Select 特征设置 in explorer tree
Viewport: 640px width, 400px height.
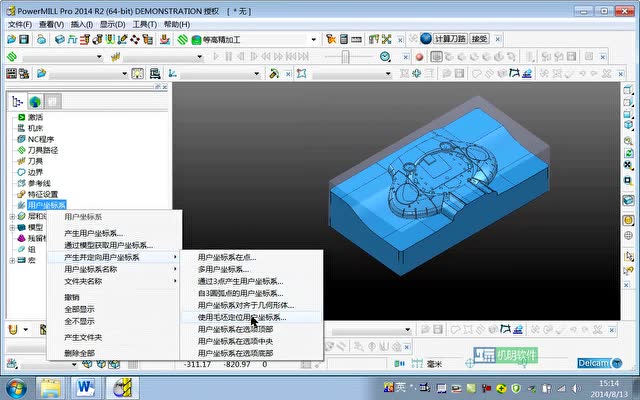coord(43,194)
